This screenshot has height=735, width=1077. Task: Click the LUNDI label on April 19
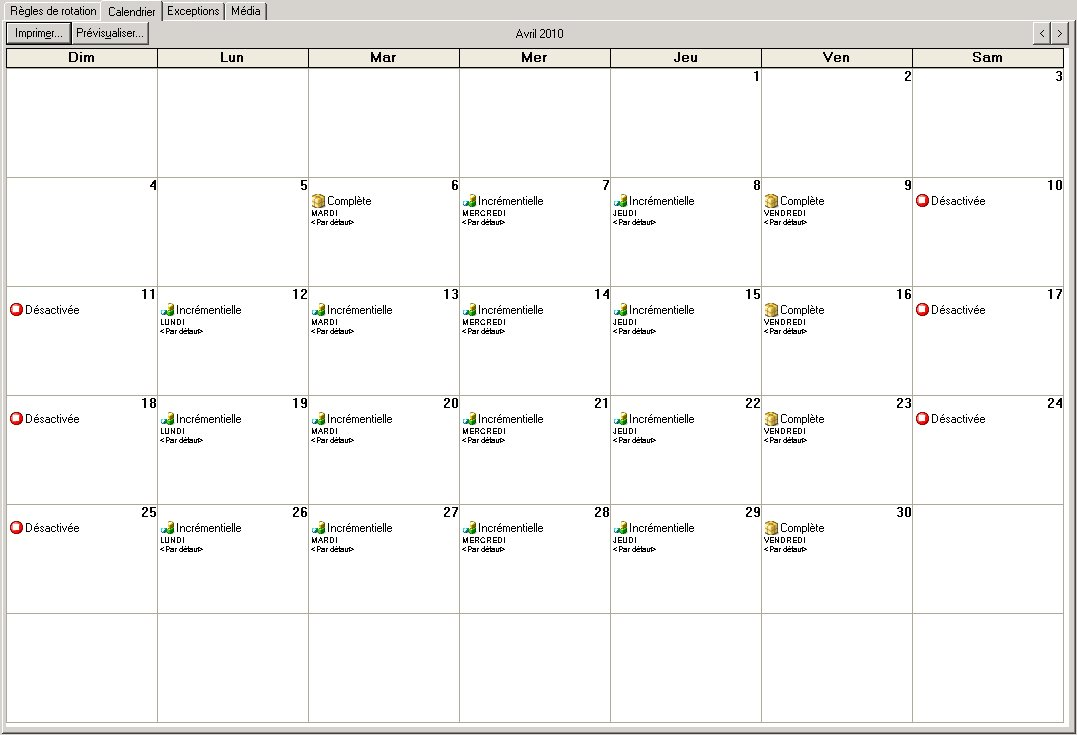(x=172, y=431)
